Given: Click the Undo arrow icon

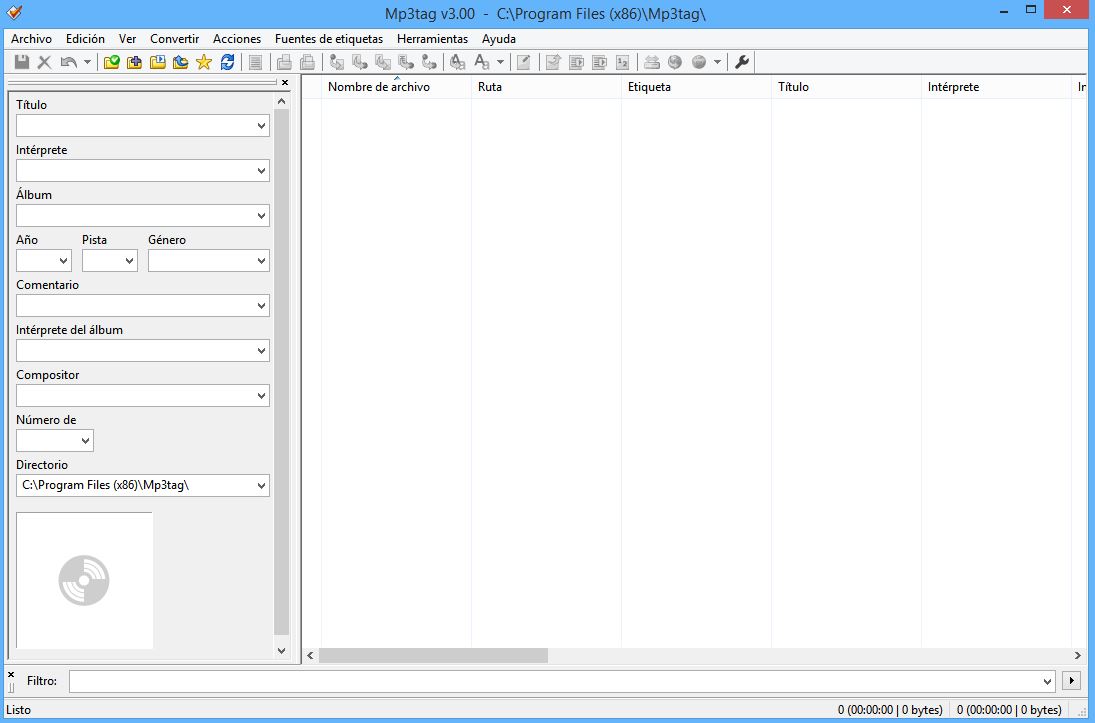Looking at the screenshot, I should pos(68,62).
